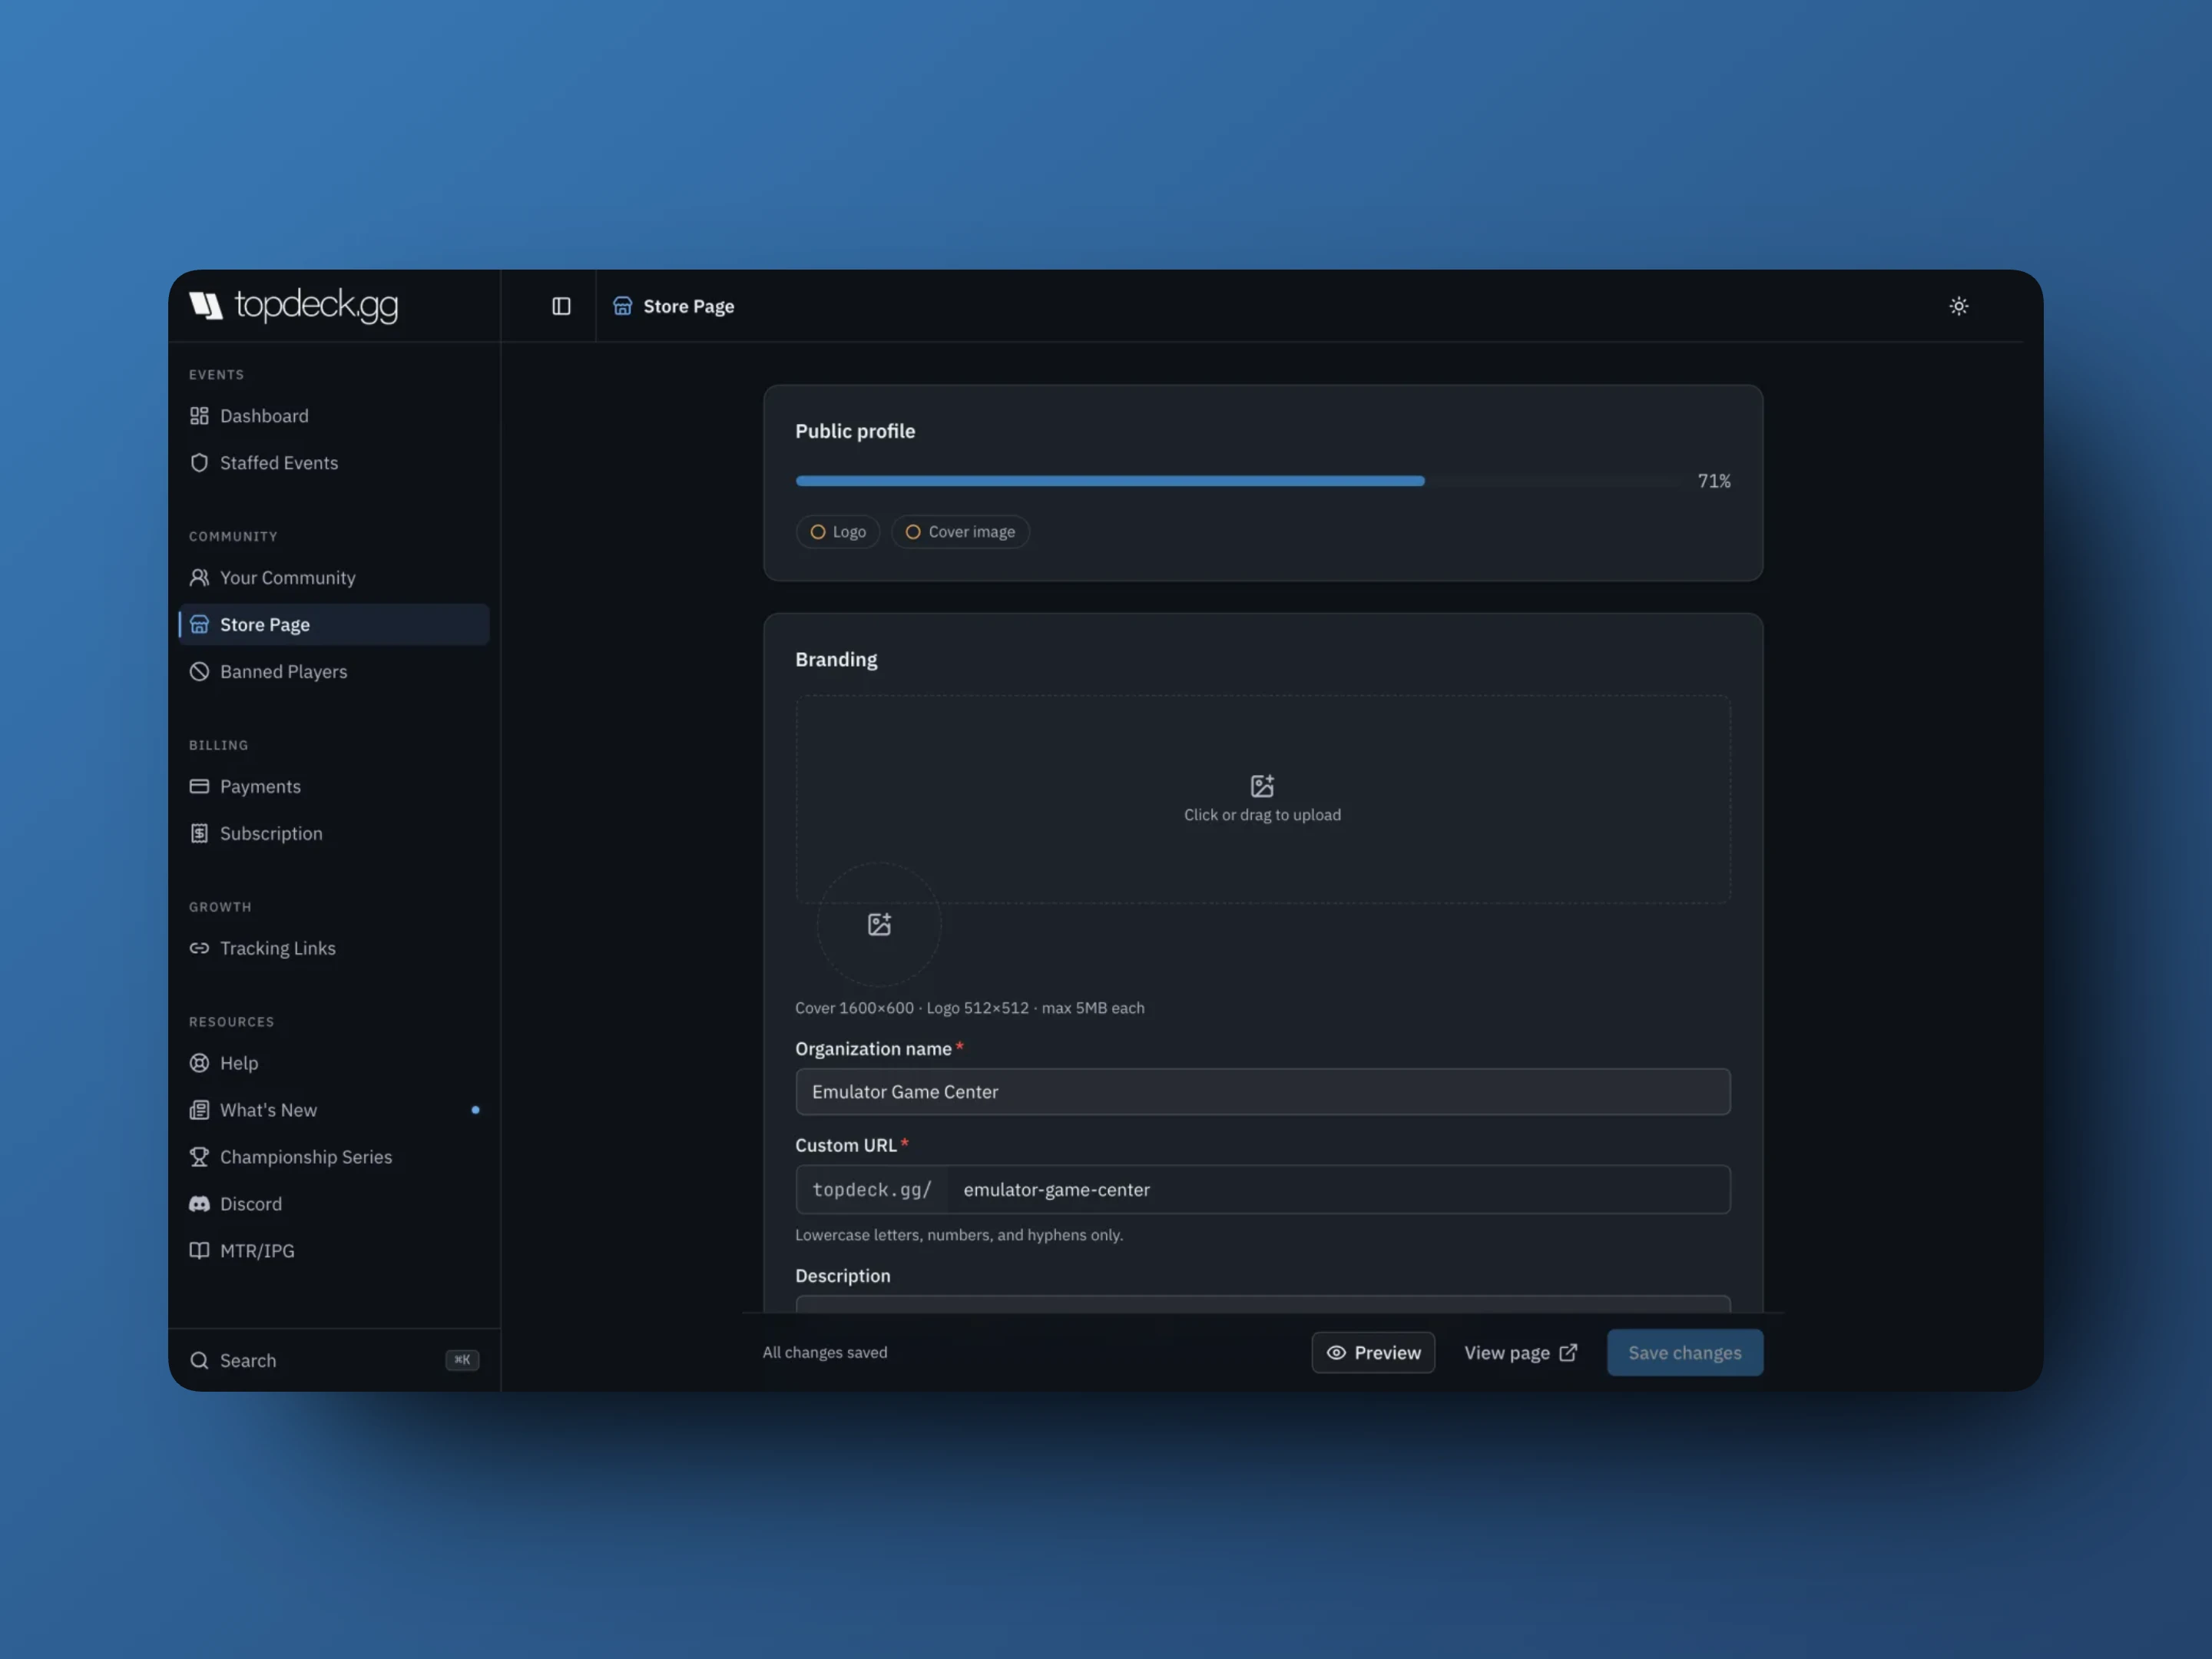Click the Tracking Links chain icon
The image size is (2212, 1659).
pyautogui.click(x=199, y=948)
